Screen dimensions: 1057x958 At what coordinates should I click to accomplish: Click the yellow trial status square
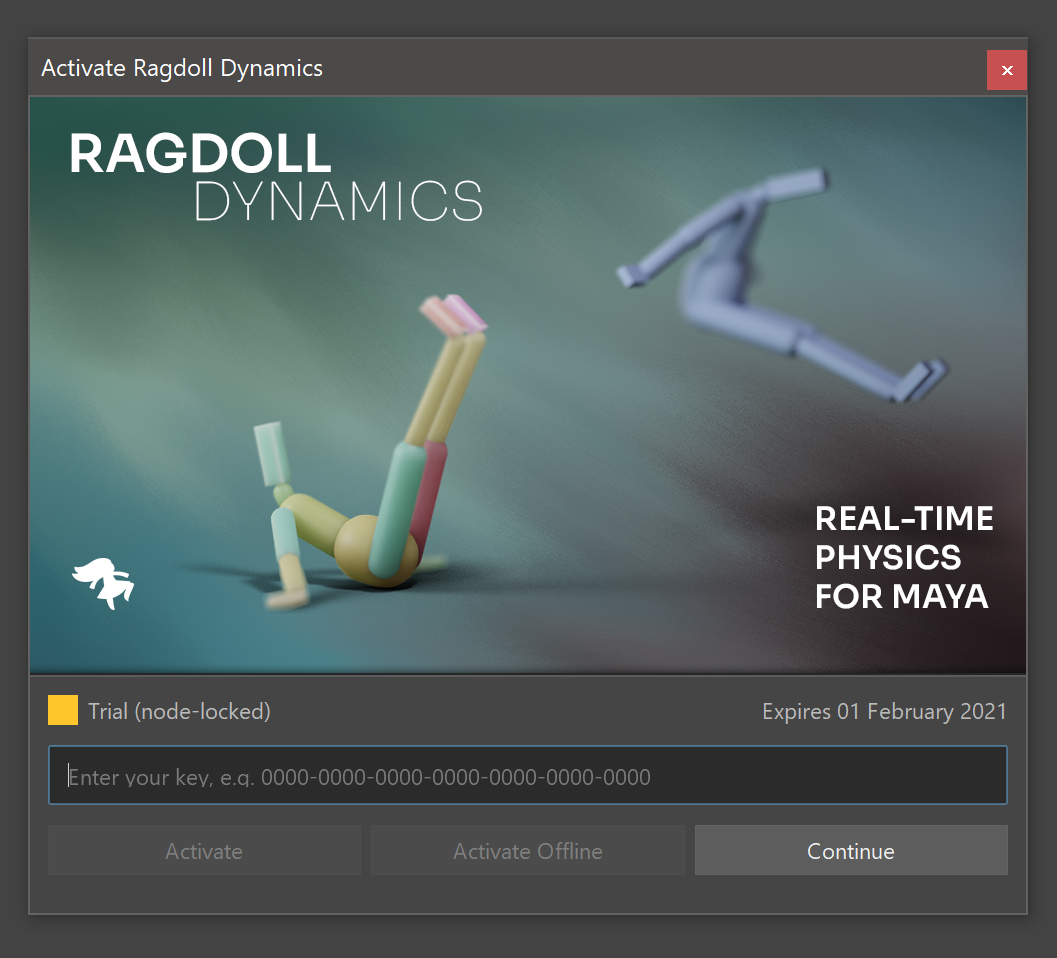[x=63, y=711]
